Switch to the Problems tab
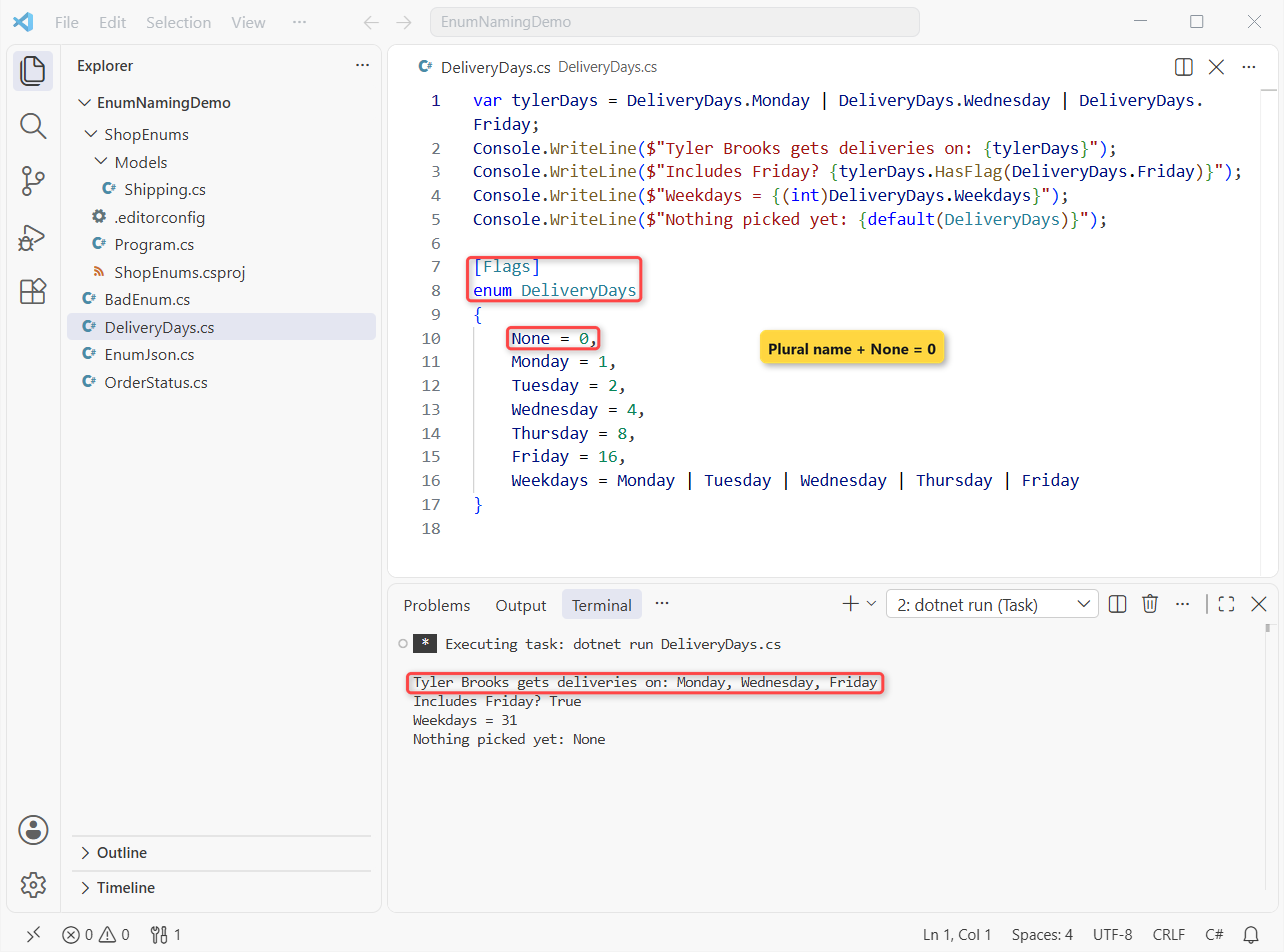The height and width of the screenshot is (952, 1284). 437,605
